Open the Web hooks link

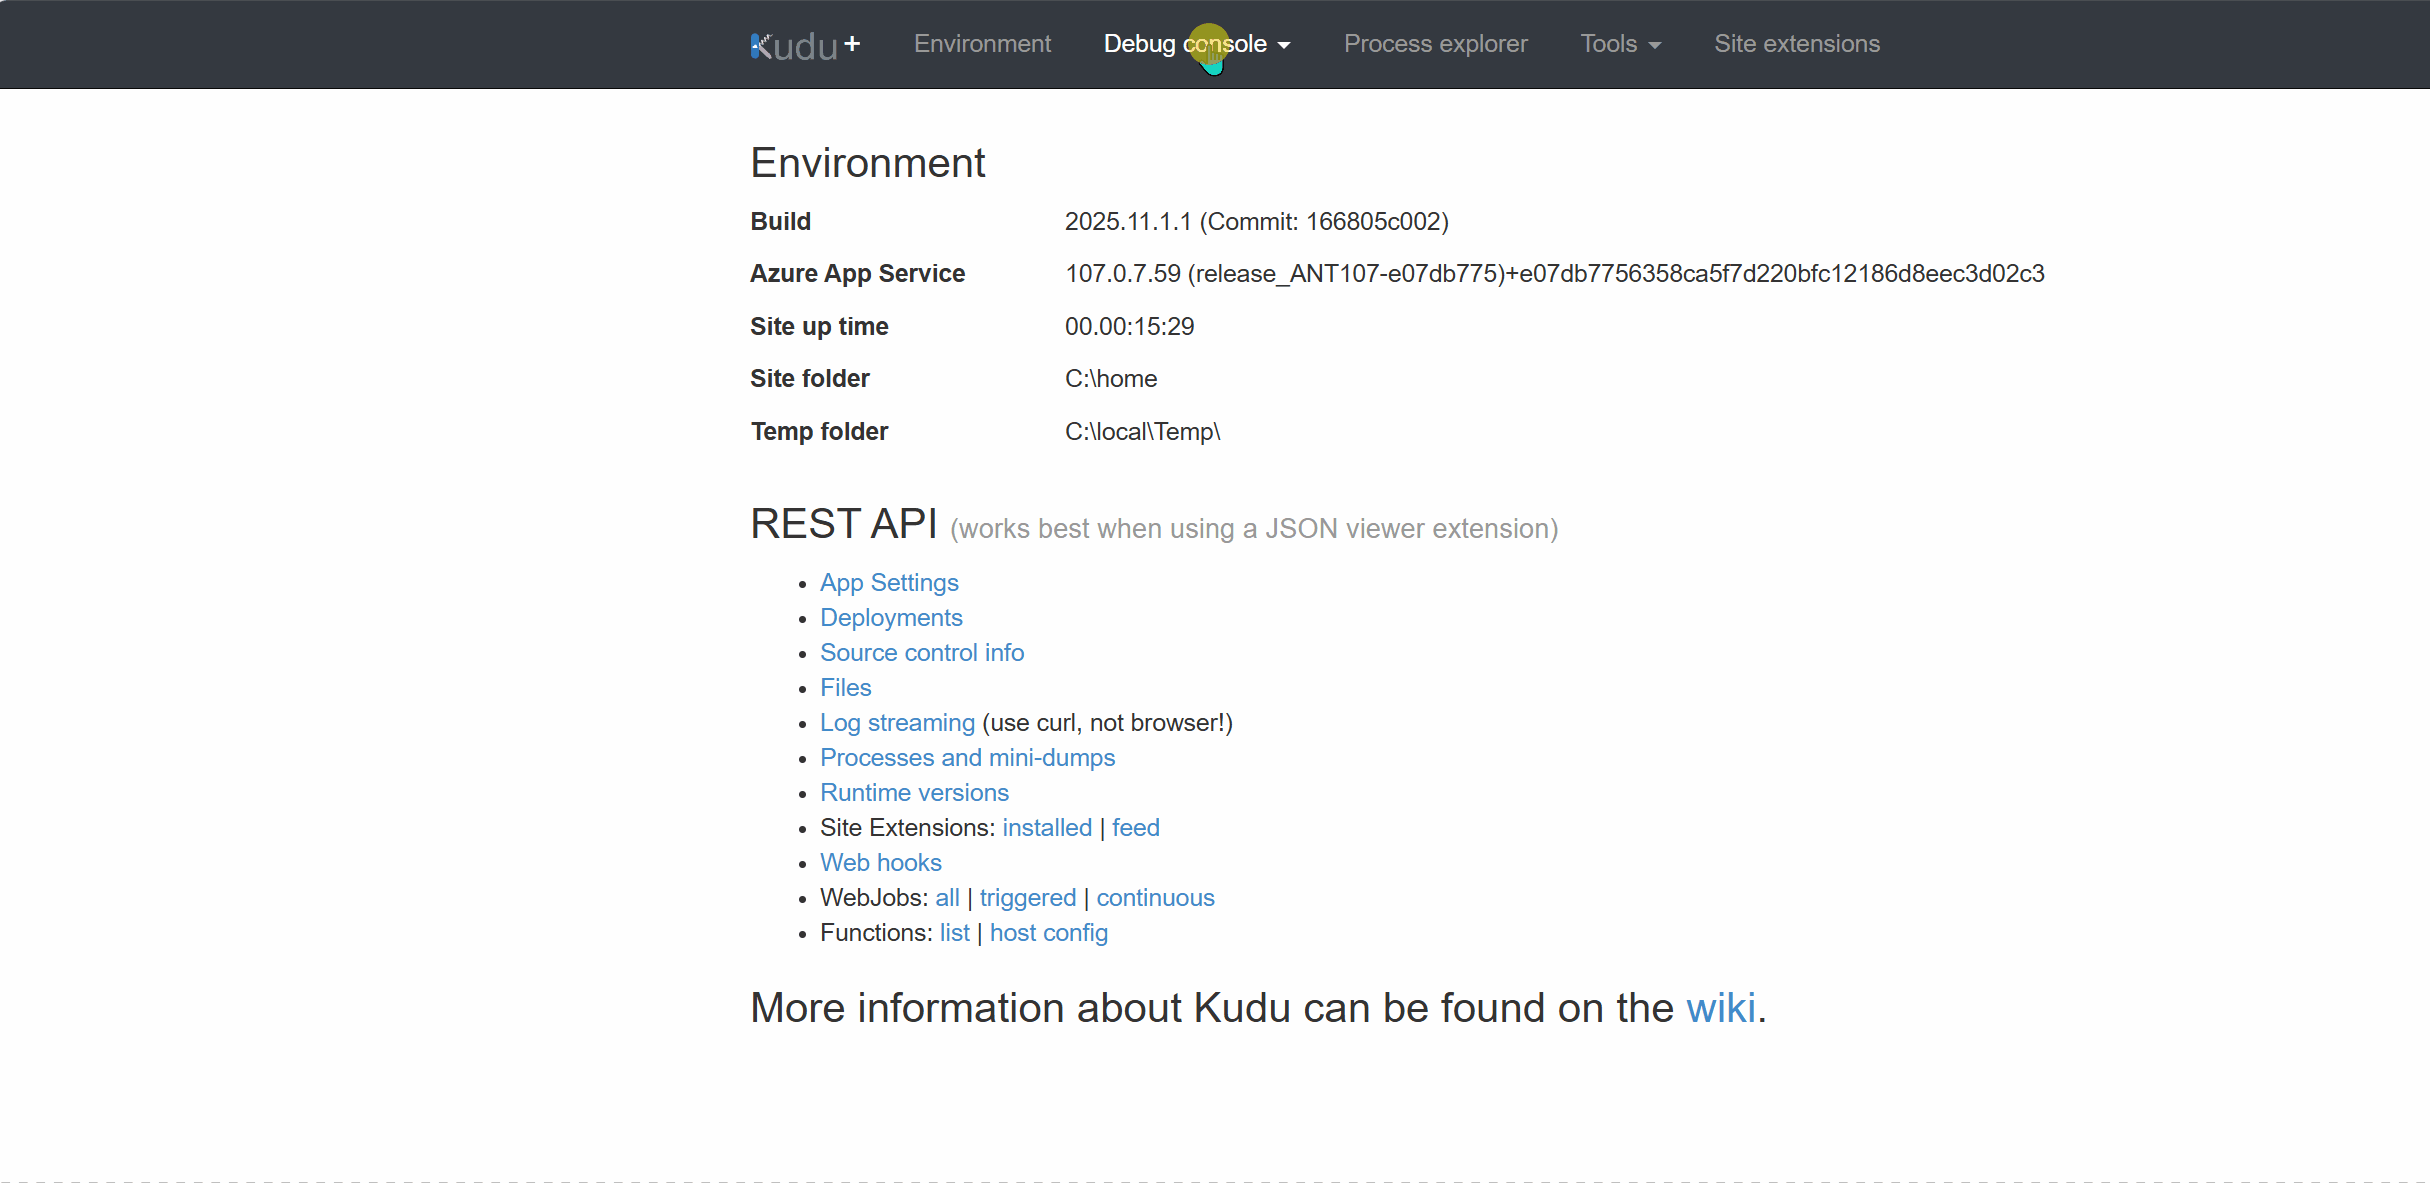click(x=880, y=863)
